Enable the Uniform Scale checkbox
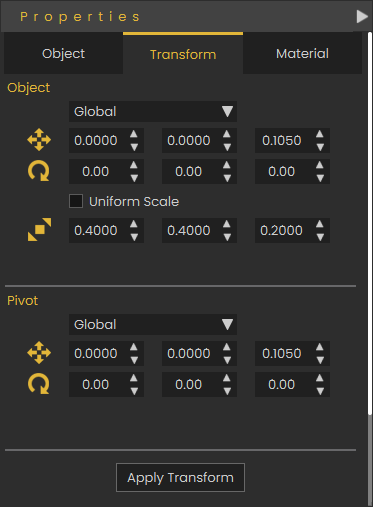The width and height of the screenshot is (373, 507). 76,201
